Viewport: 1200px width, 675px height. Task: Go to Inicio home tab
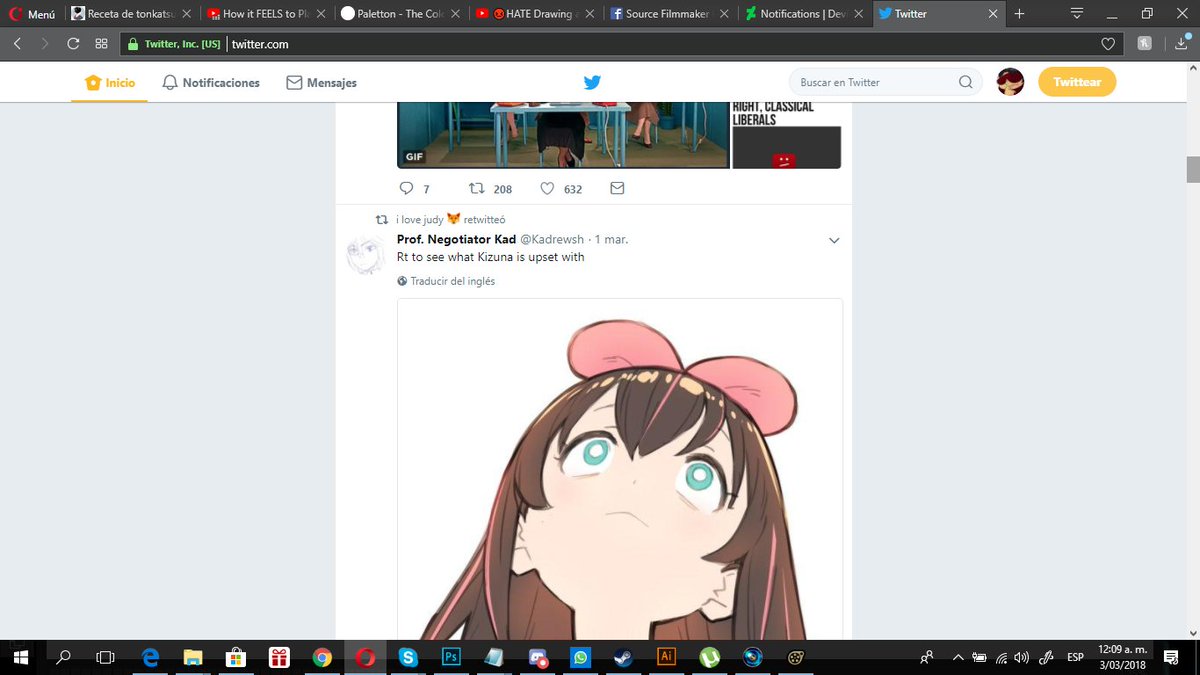pyautogui.click(x=110, y=83)
